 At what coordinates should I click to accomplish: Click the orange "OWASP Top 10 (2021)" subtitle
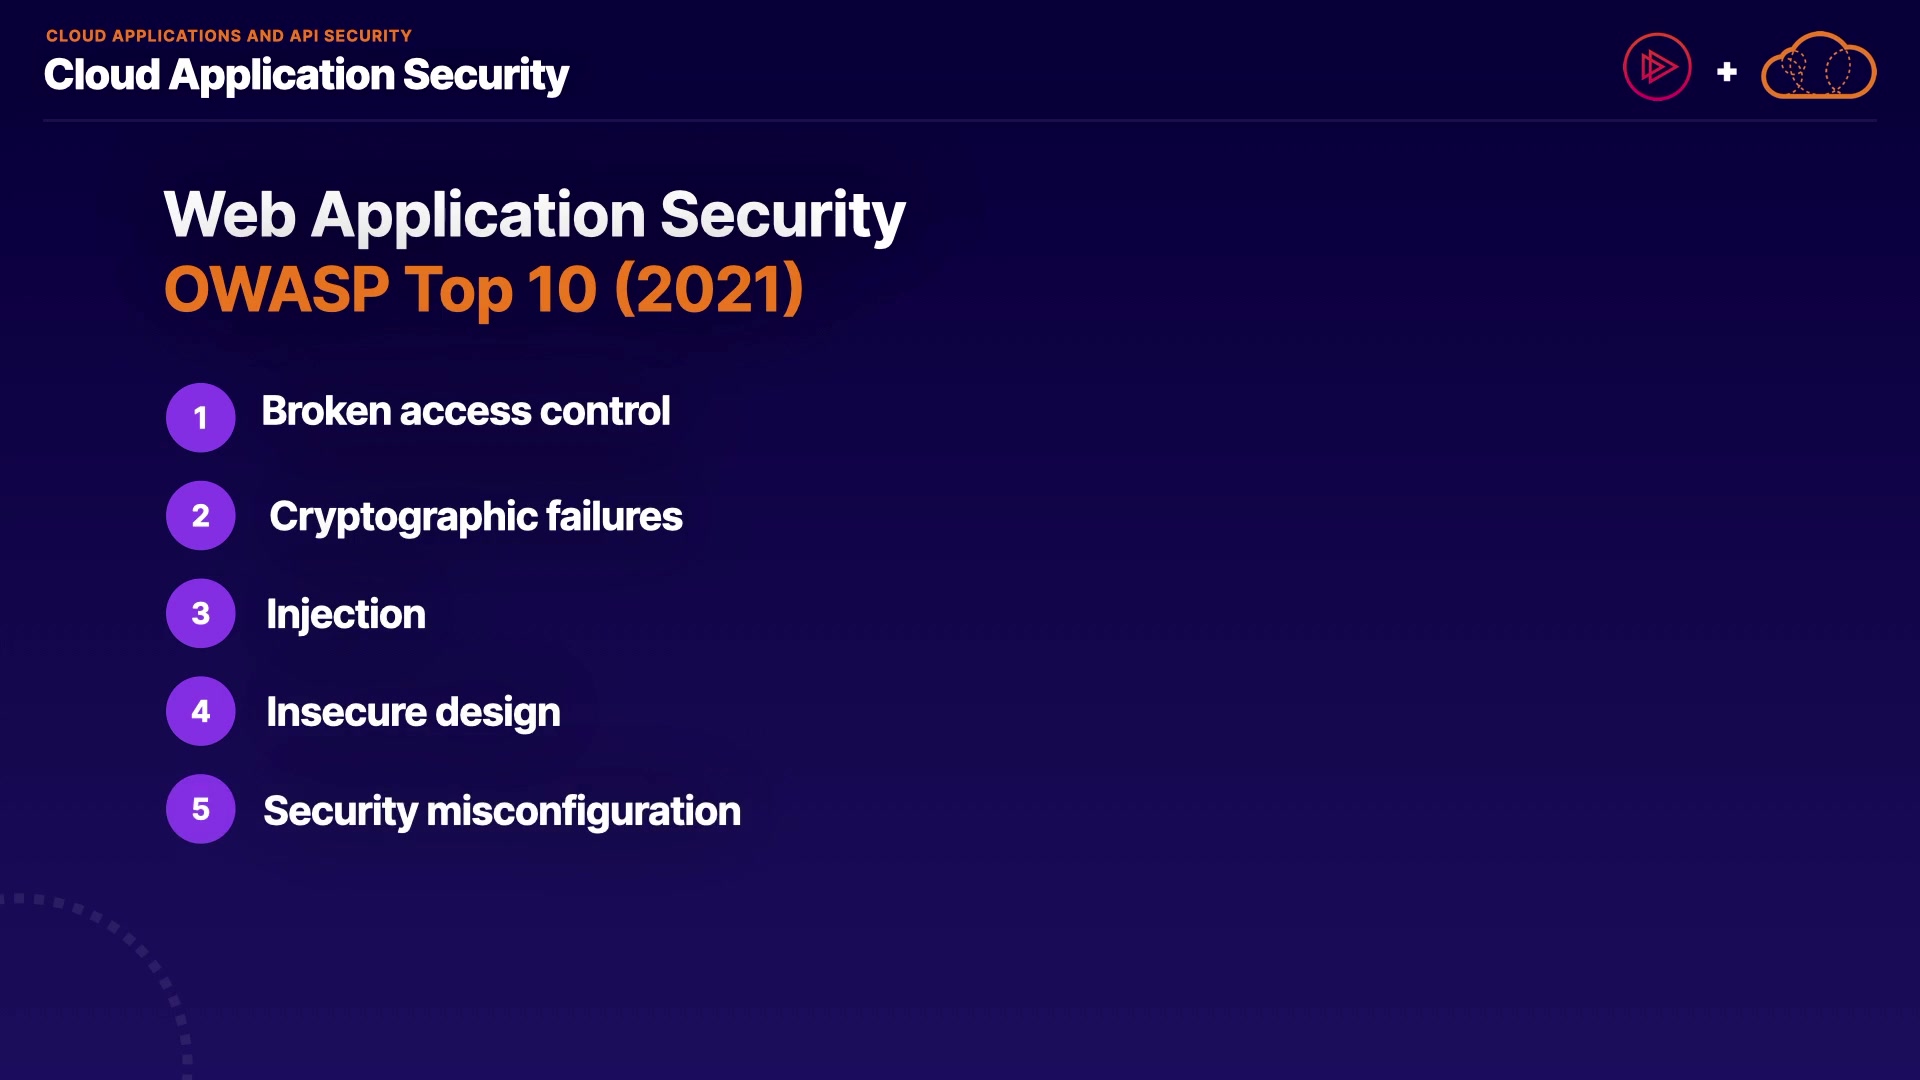pyautogui.click(x=484, y=289)
